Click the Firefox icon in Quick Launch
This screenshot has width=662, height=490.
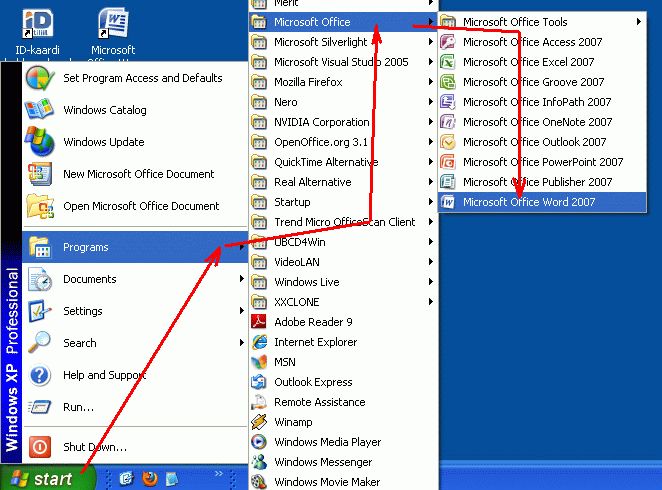[149, 479]
